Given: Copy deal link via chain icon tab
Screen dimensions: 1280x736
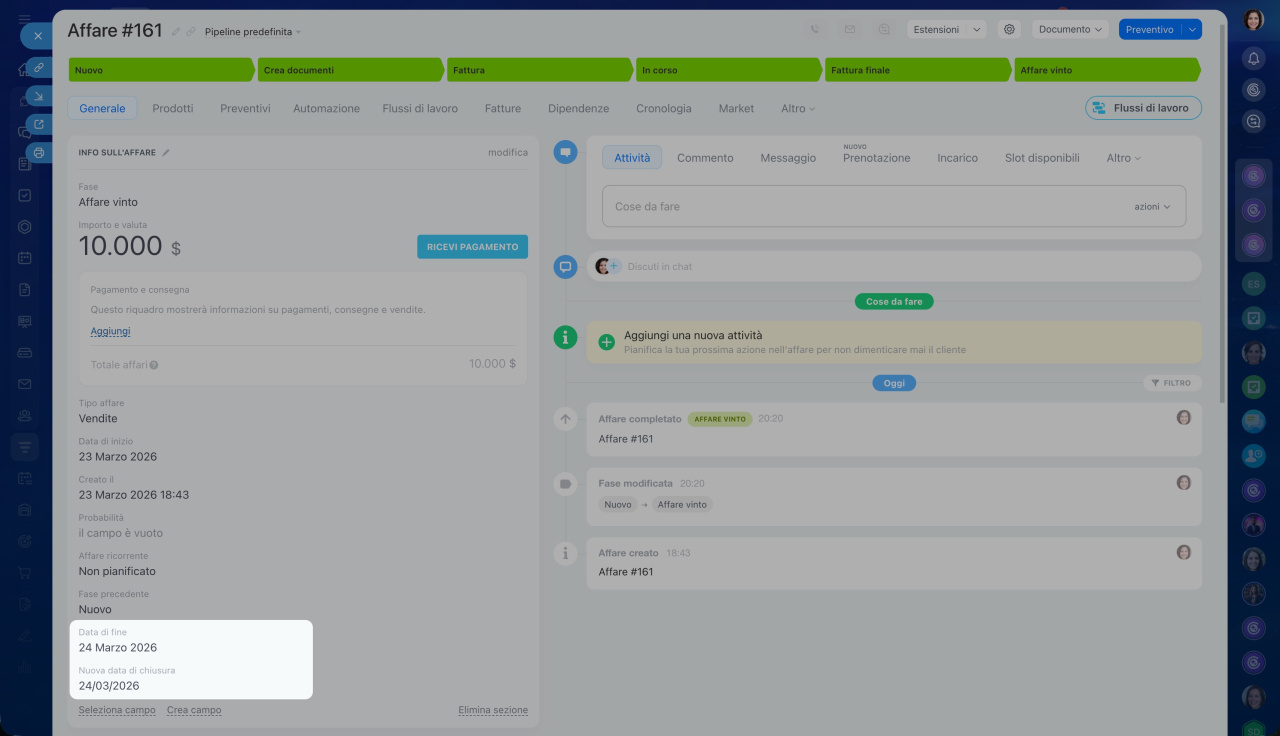Looking at the screenshot, I should [x=38, y=67].
